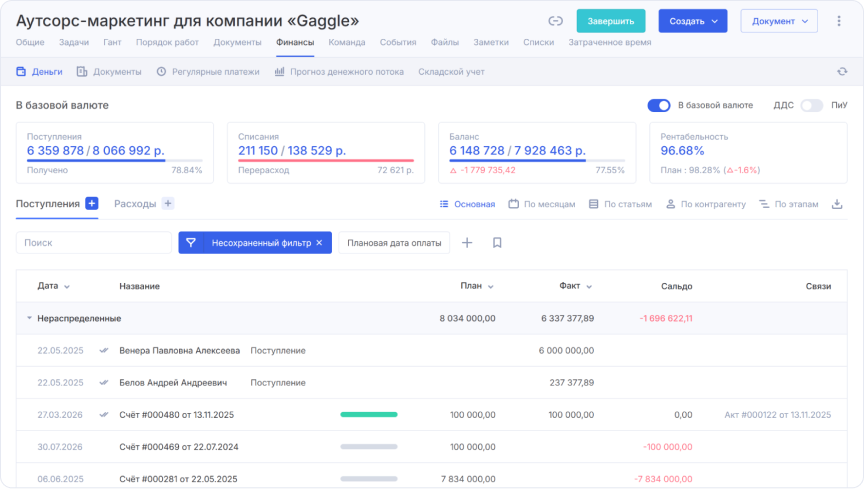Add new expense with plus icon

click(x=168, y=203)
